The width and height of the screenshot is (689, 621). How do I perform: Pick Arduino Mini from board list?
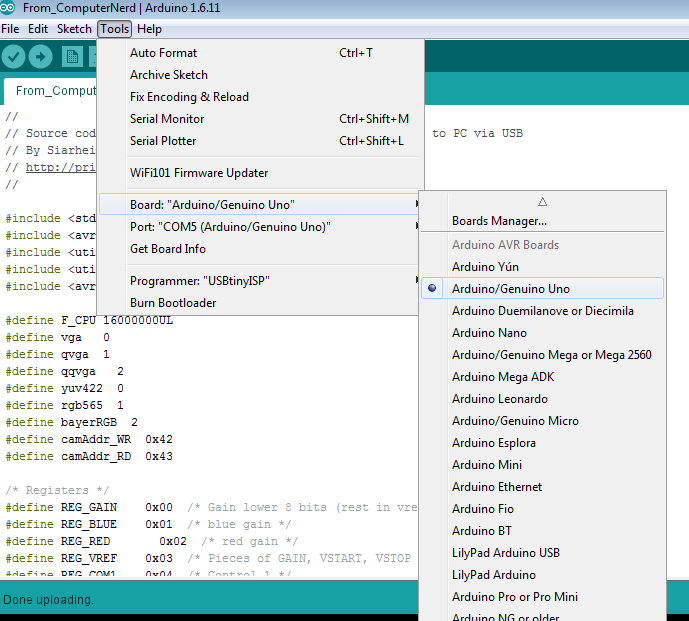tap(543, 465)
